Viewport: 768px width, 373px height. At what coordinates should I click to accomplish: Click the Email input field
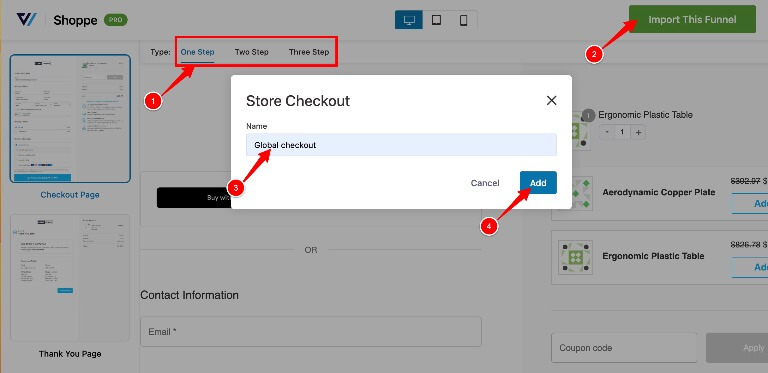coord(311,331)
